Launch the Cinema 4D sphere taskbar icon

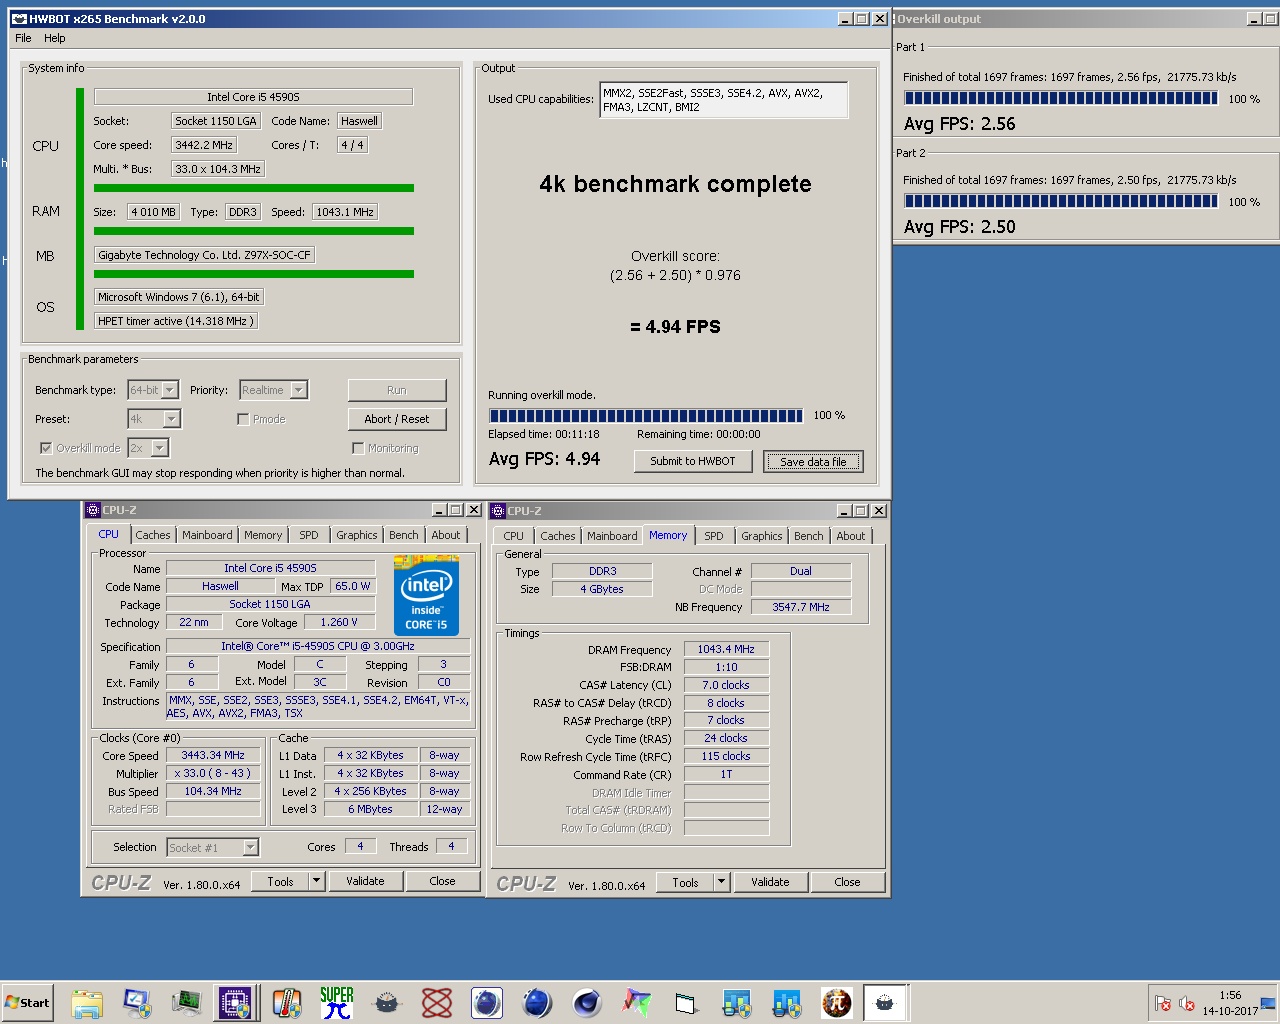(587, 1003)
